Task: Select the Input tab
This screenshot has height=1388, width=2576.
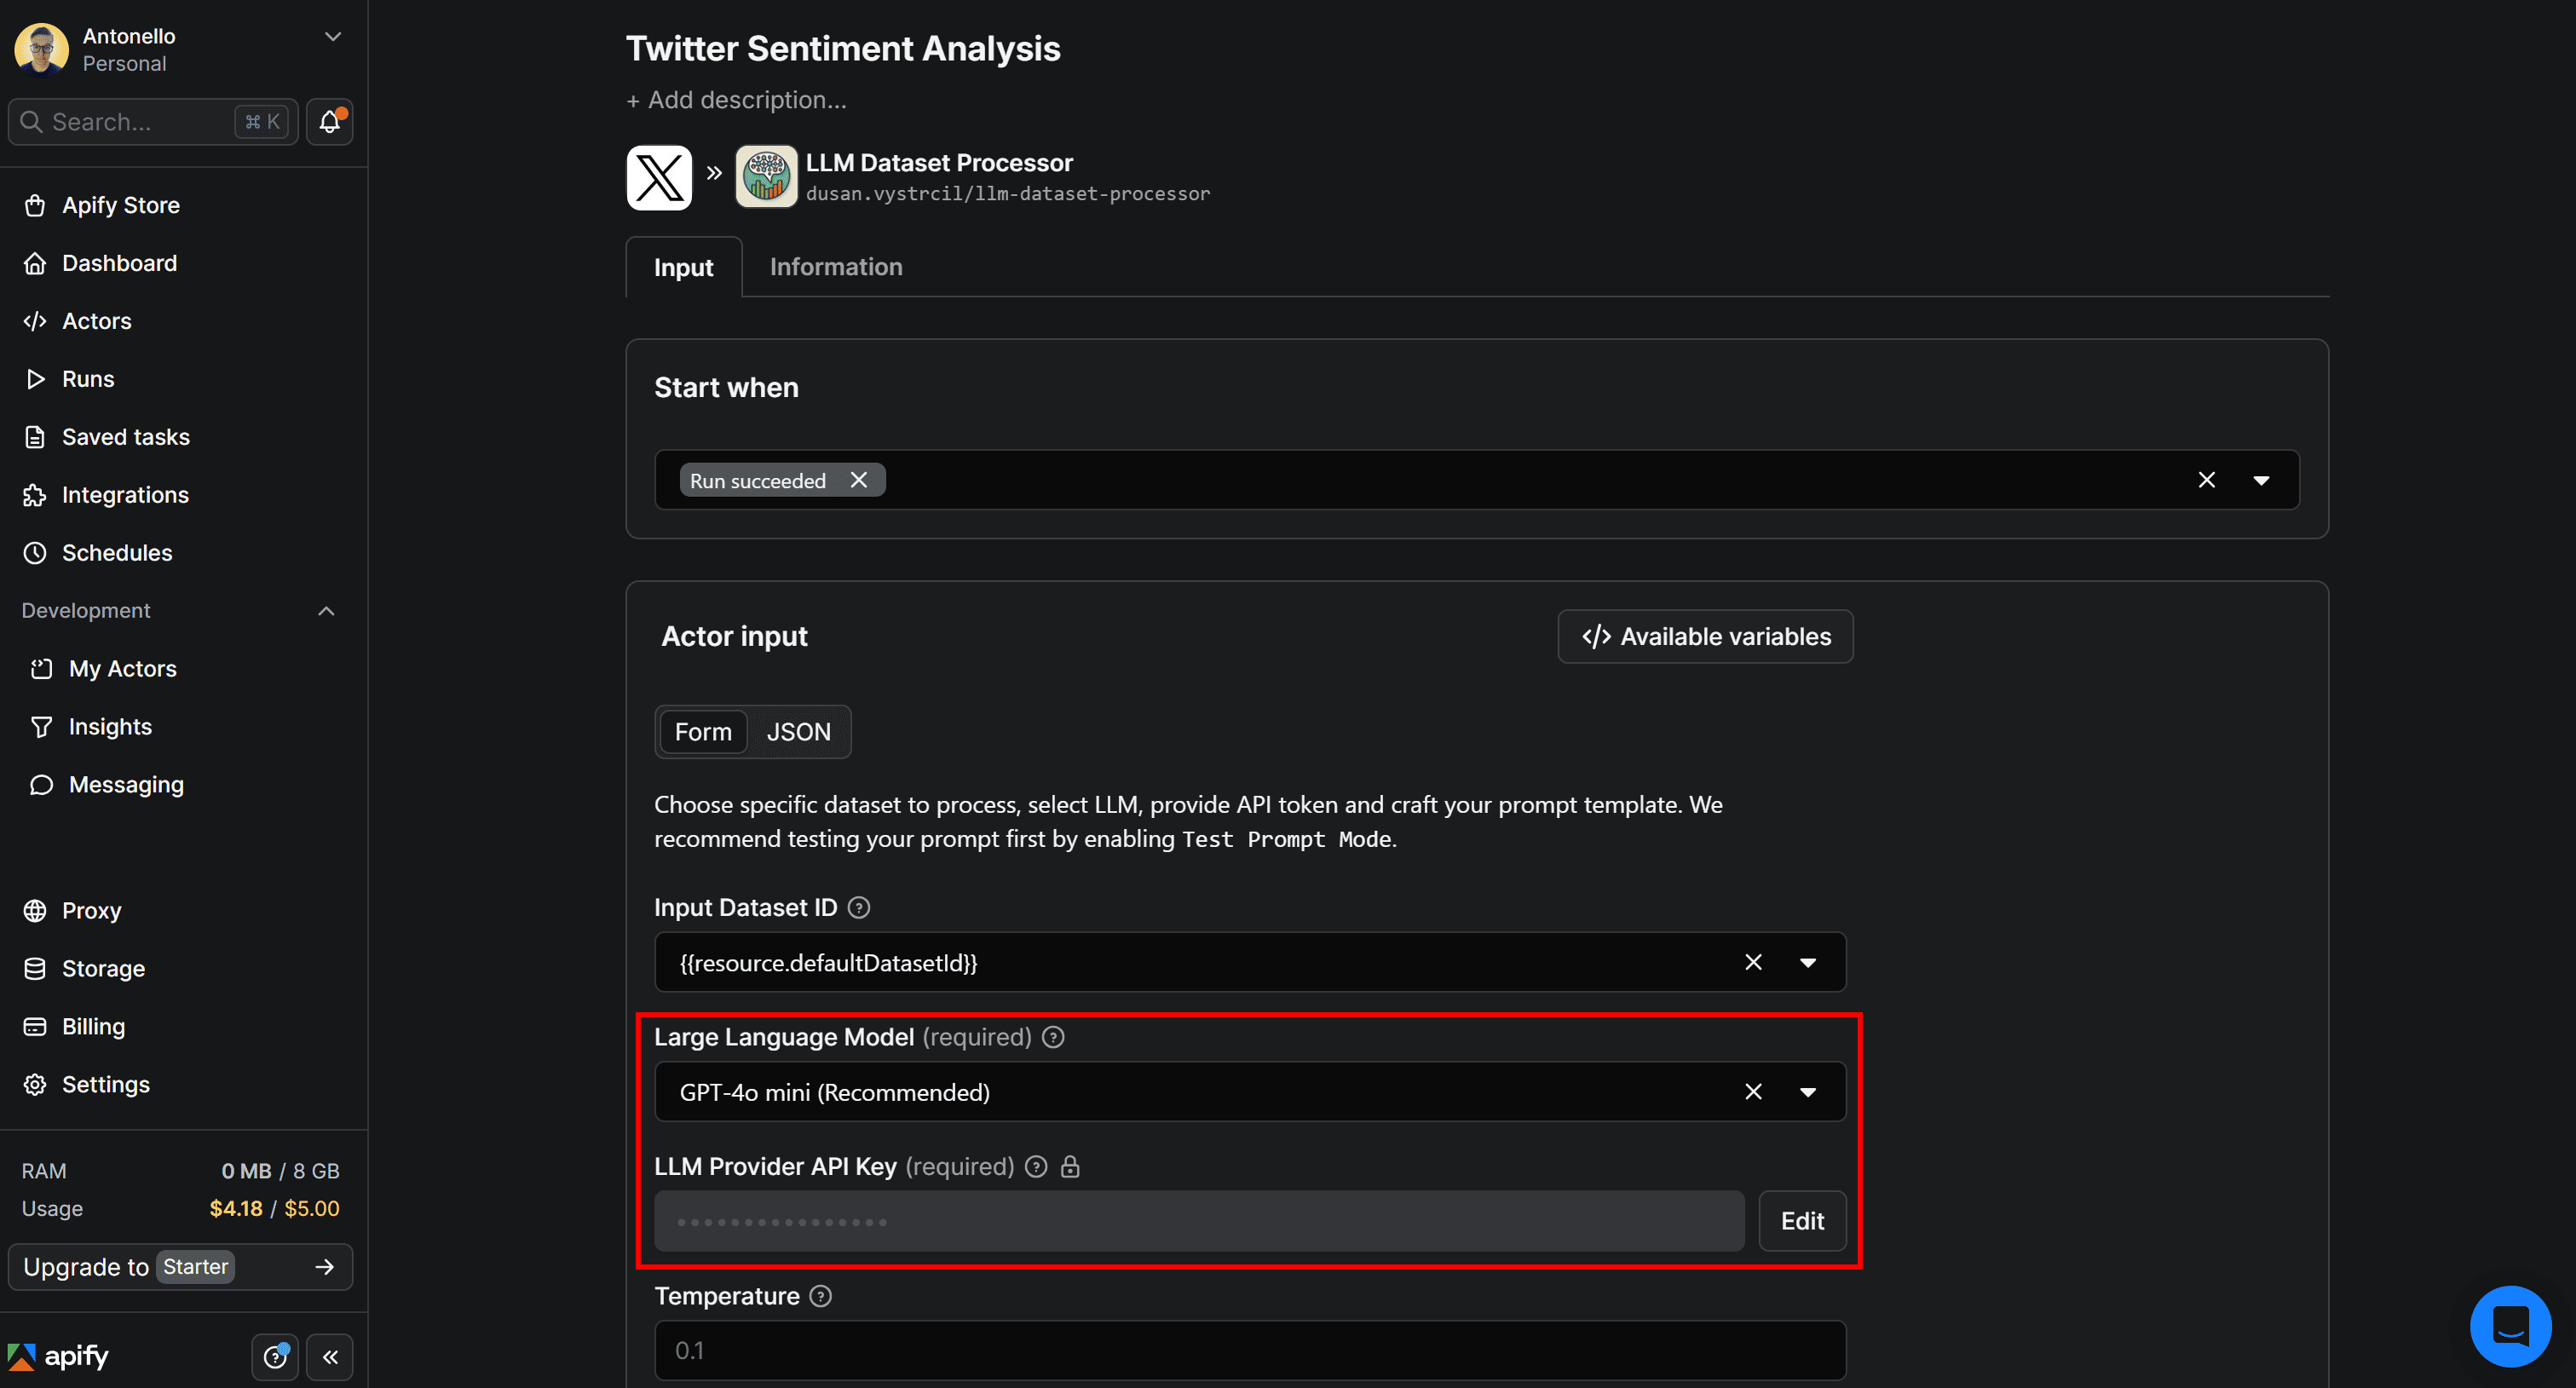Action: (683, 267)
